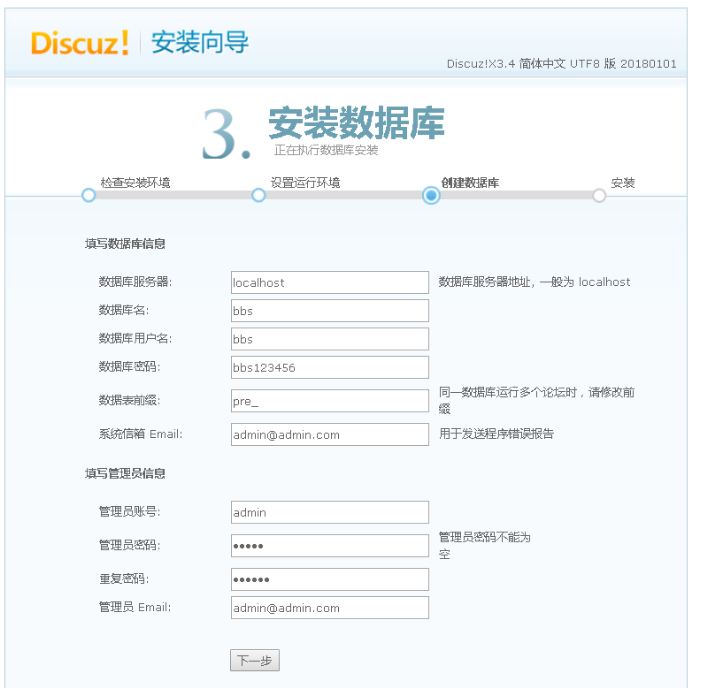Click the 数据库用户名: label
701x688 pixels.
pyautogui.click(x=135, y=338)
